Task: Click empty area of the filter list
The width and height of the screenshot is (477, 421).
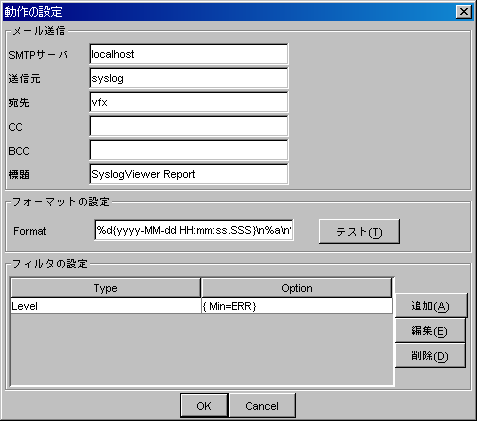Action: (x=202, y=349)
